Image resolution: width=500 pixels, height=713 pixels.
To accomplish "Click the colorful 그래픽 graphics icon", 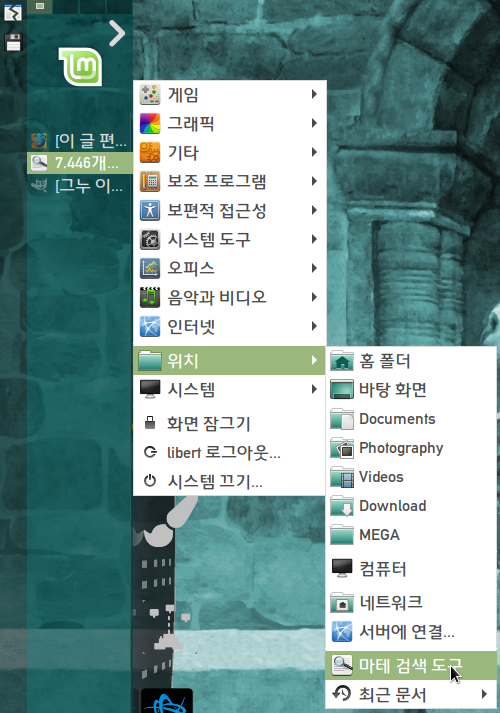I will pyautogui.click(x=150, y=123).
